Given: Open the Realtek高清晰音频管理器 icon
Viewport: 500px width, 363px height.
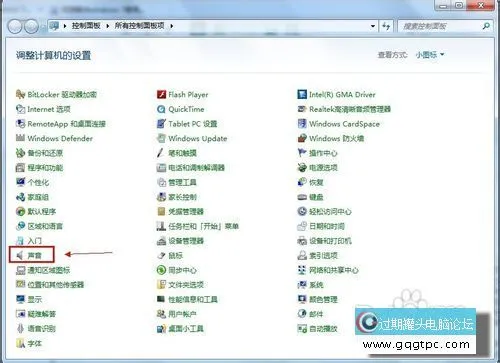Looking at the screenshot, I should 302,109.
